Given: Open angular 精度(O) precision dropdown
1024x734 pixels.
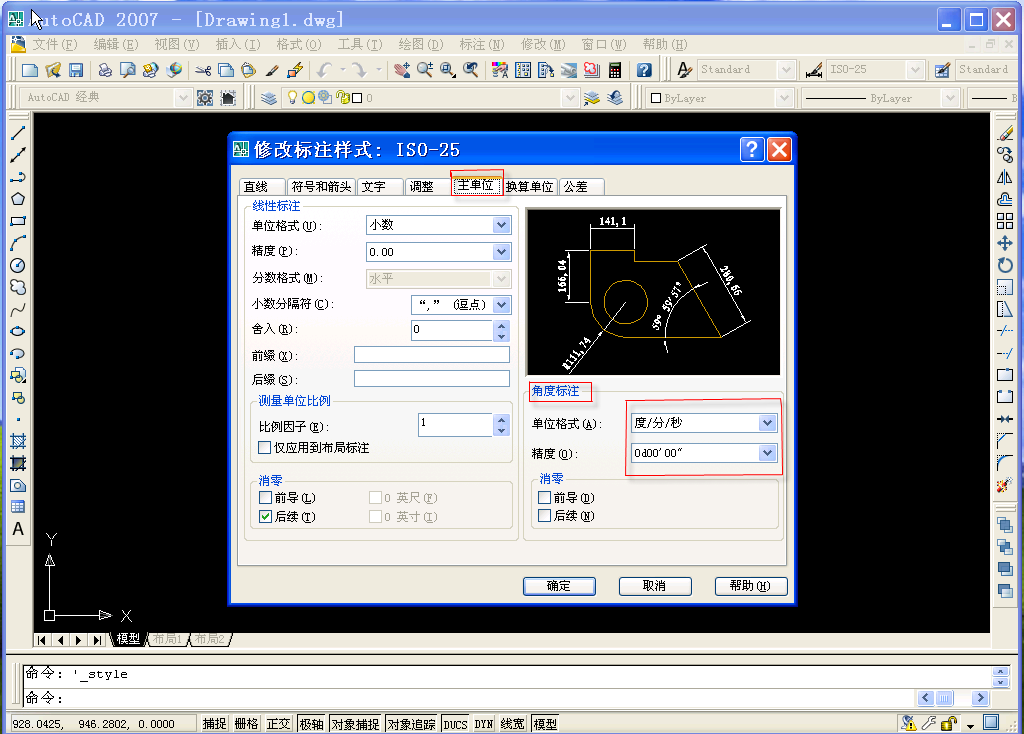Looking at the screenshot, I should (767, 453).
